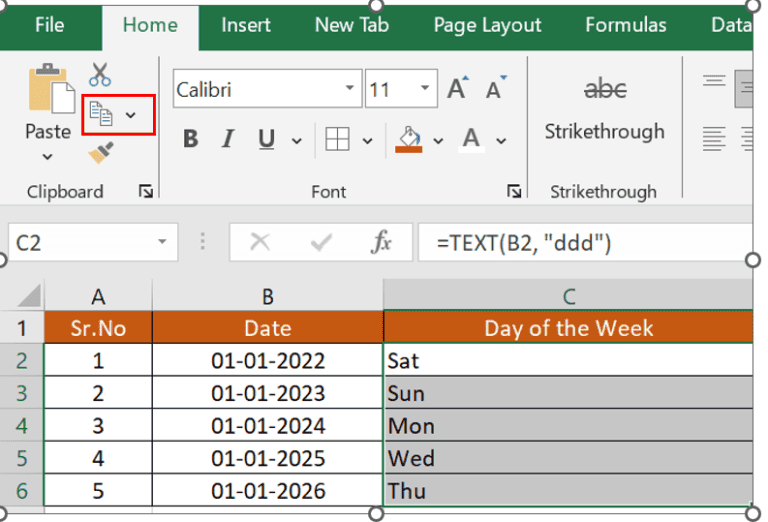Open the Page Layout tab
Viewport: 768px width, 522px height.
tap(487, 25)
